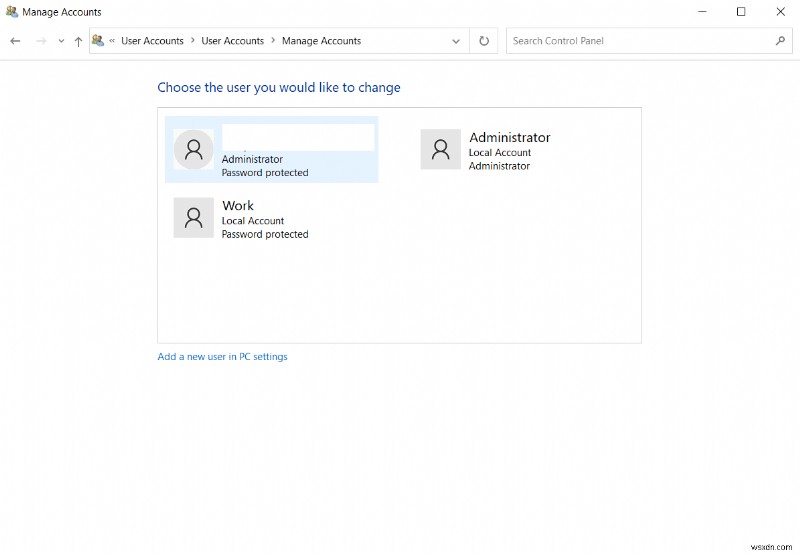Image resolution: width=800 pixels, height=554 pixels.
Task: Click the Work account name
Action: click(238, 206)
